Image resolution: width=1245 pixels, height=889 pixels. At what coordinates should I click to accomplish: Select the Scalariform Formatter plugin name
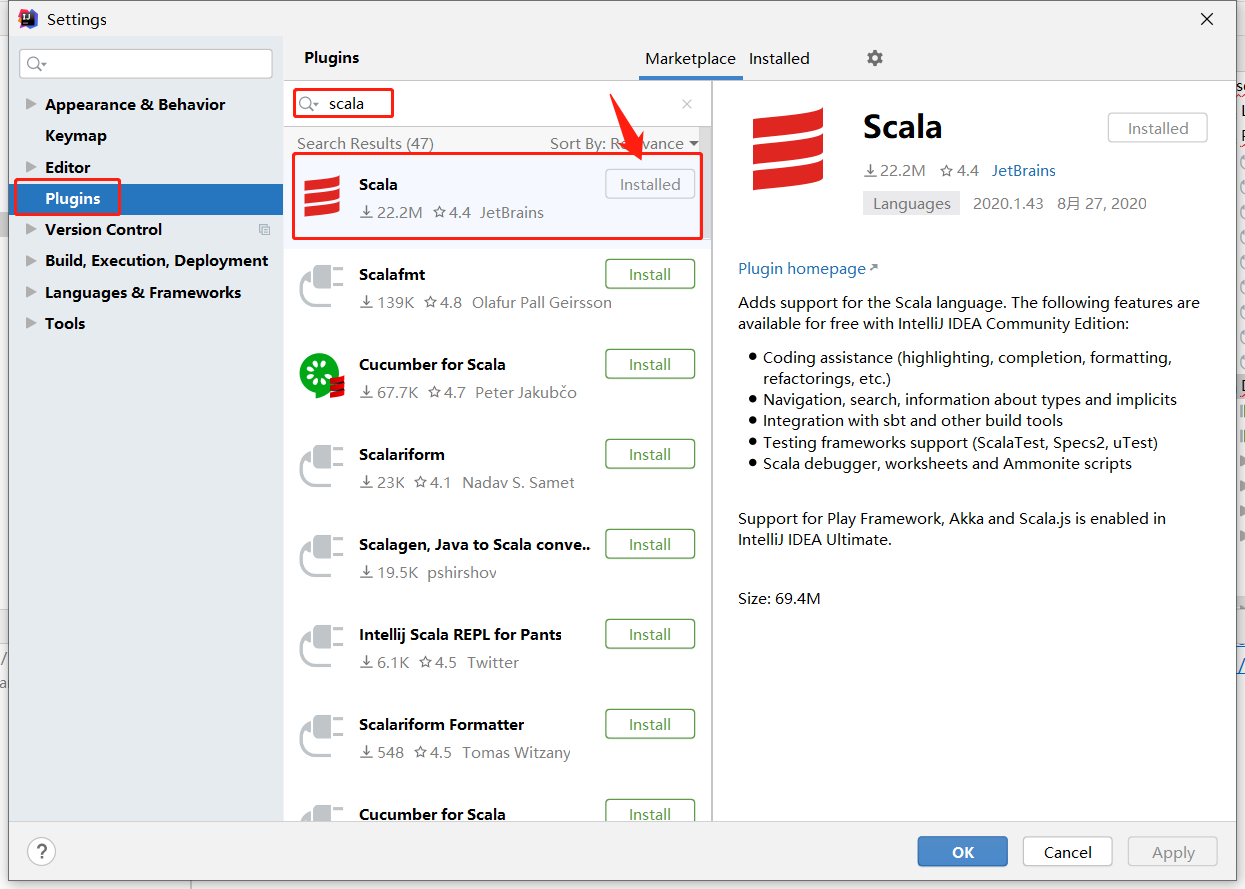(441, 724)
